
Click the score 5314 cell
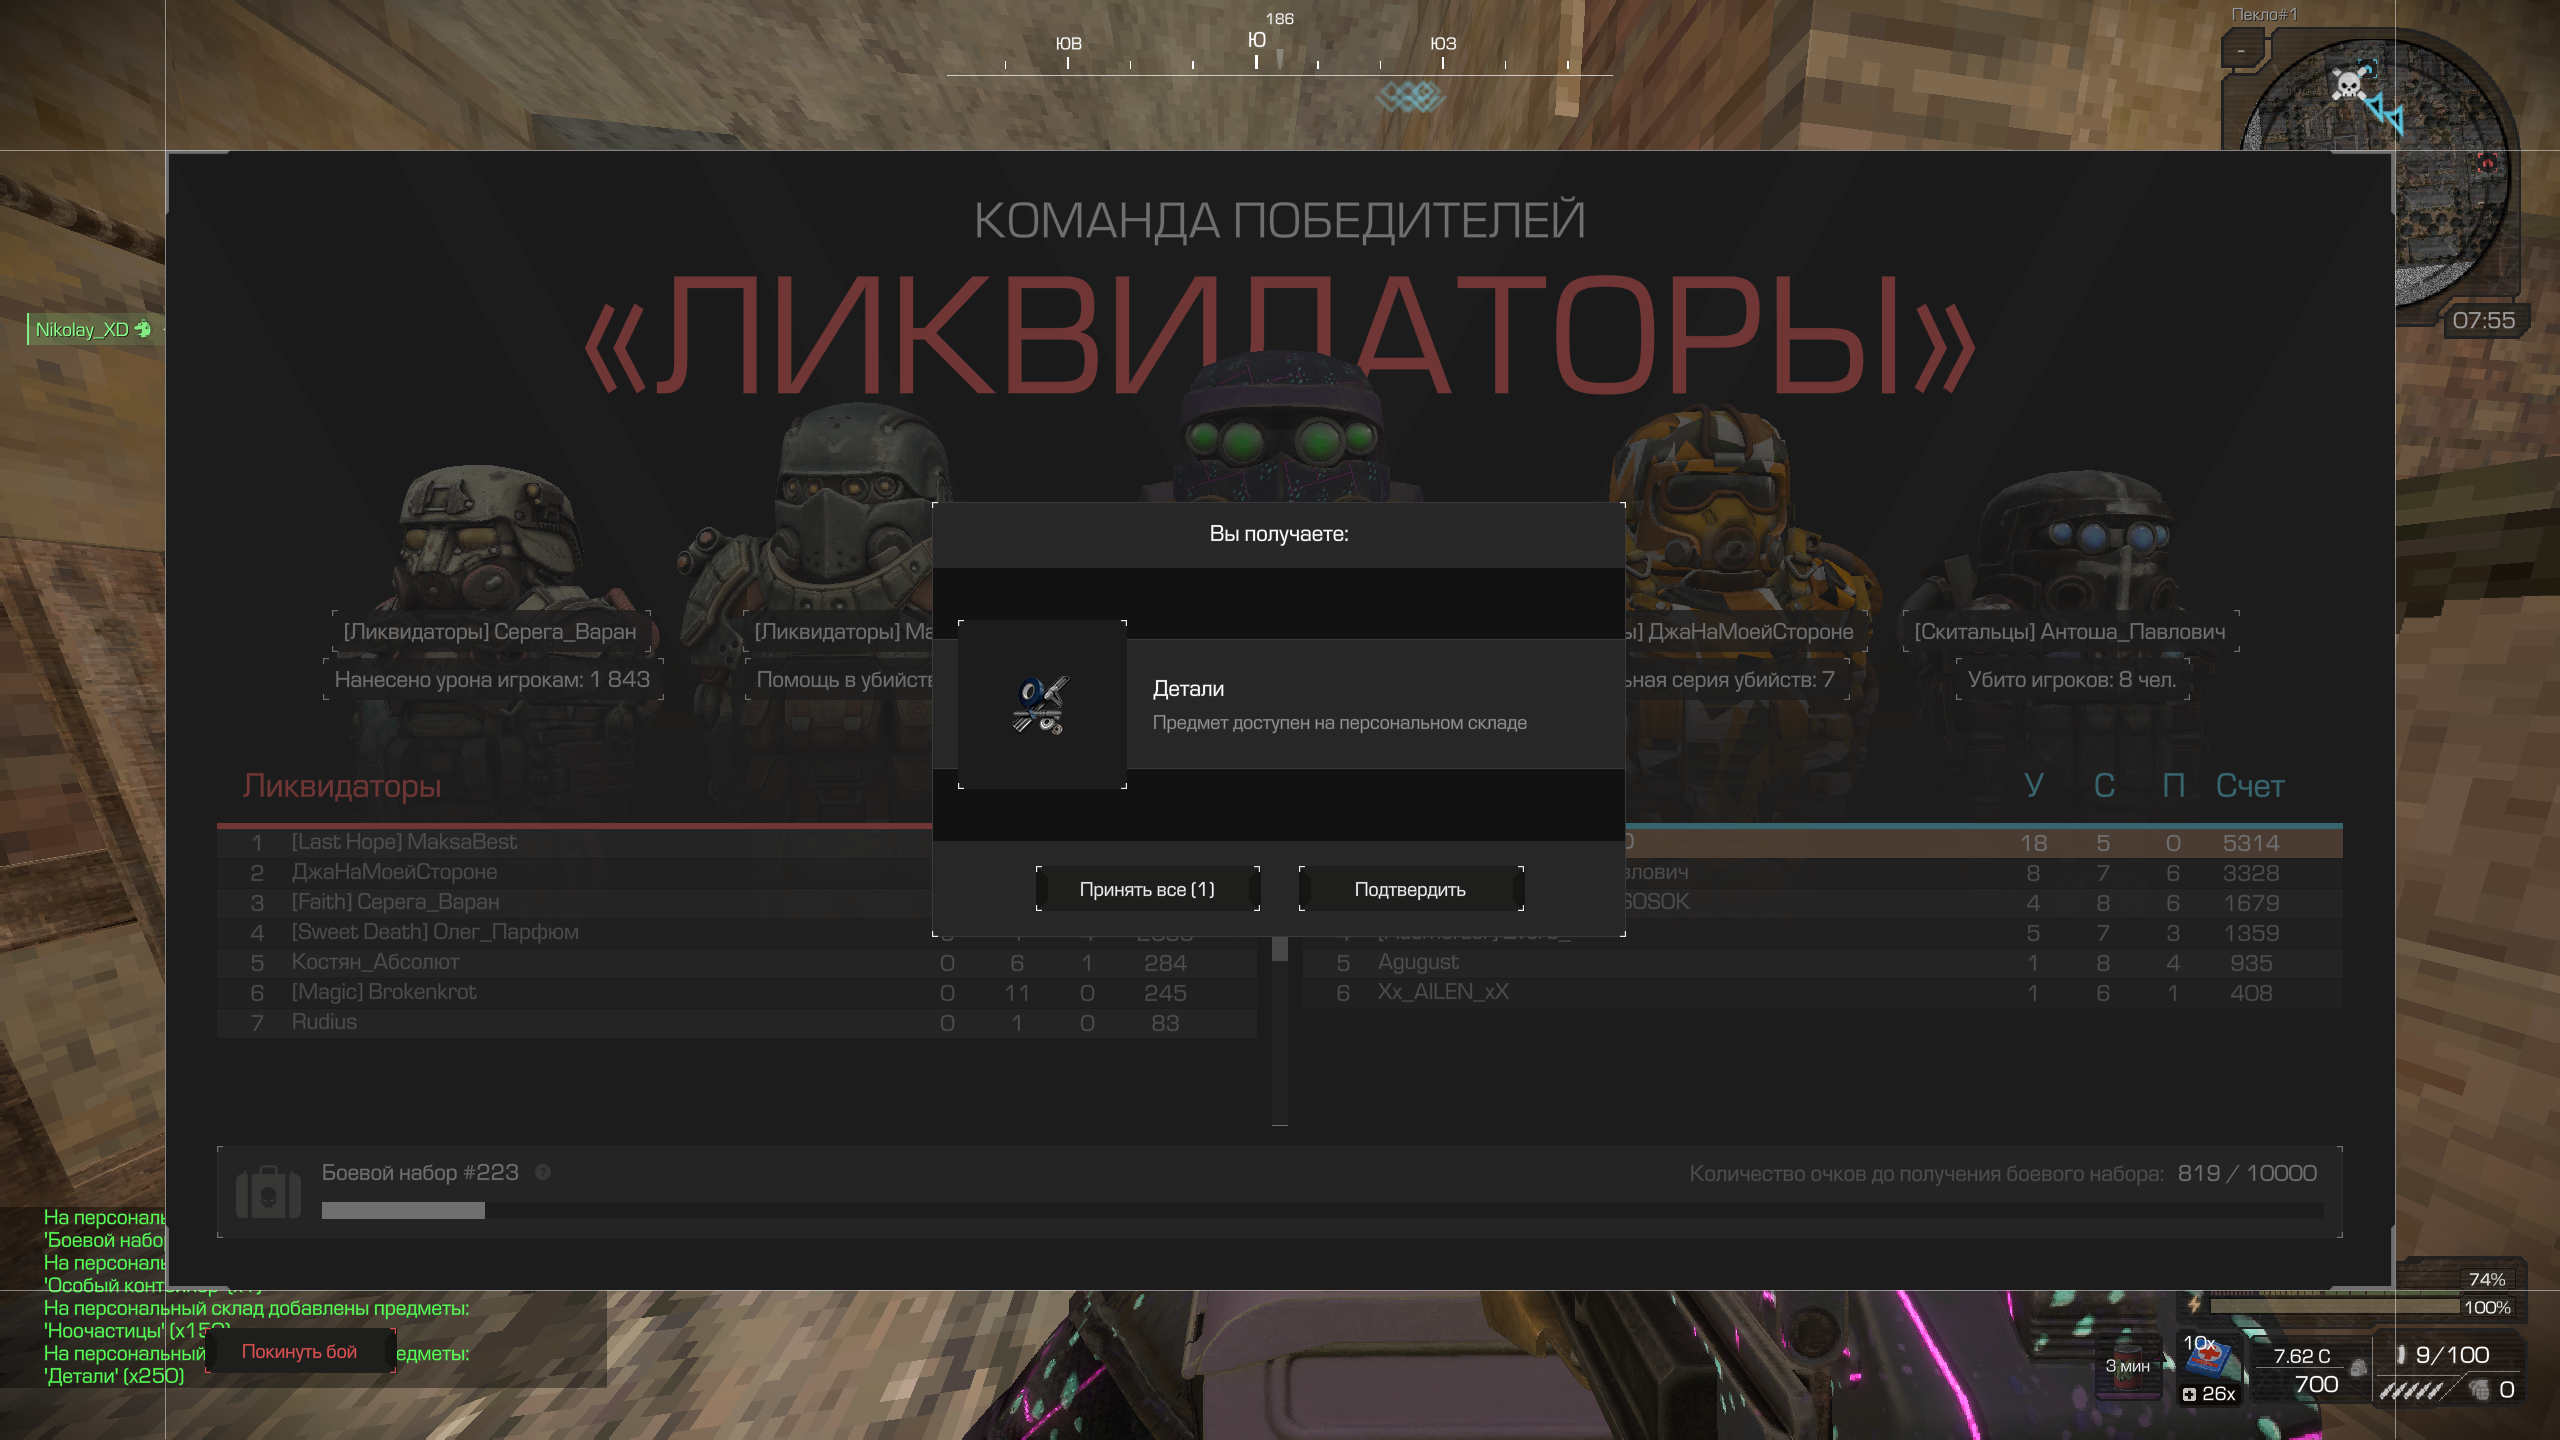point(2251,843)
